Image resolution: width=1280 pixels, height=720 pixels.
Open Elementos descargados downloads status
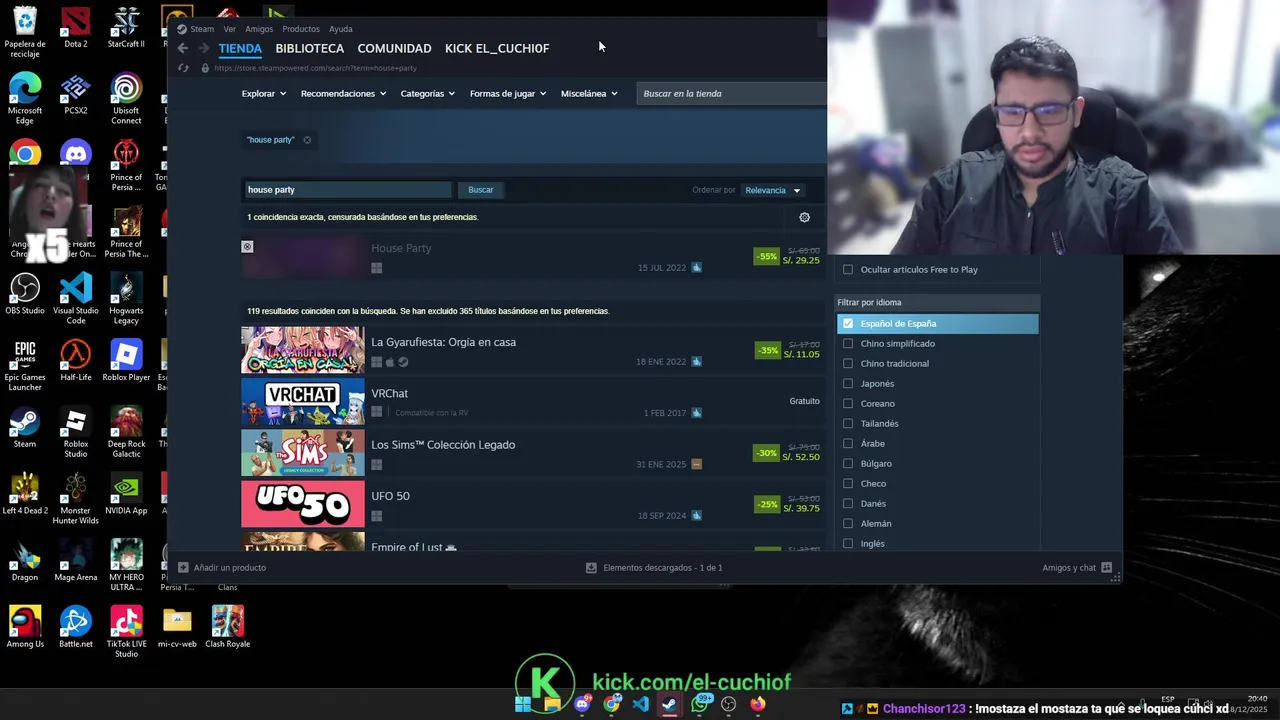click(x=654, y=568)
